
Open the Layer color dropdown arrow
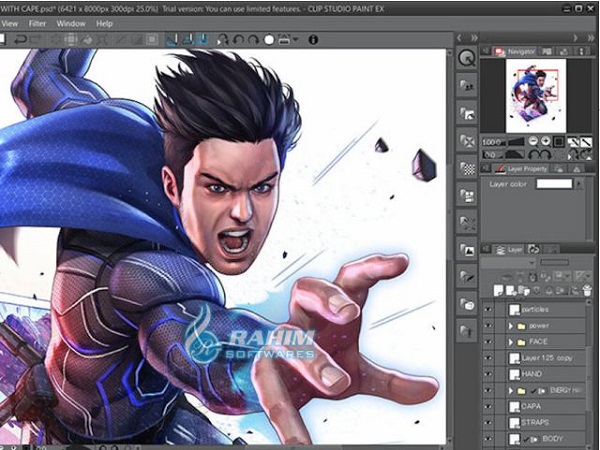coord(579,184)
